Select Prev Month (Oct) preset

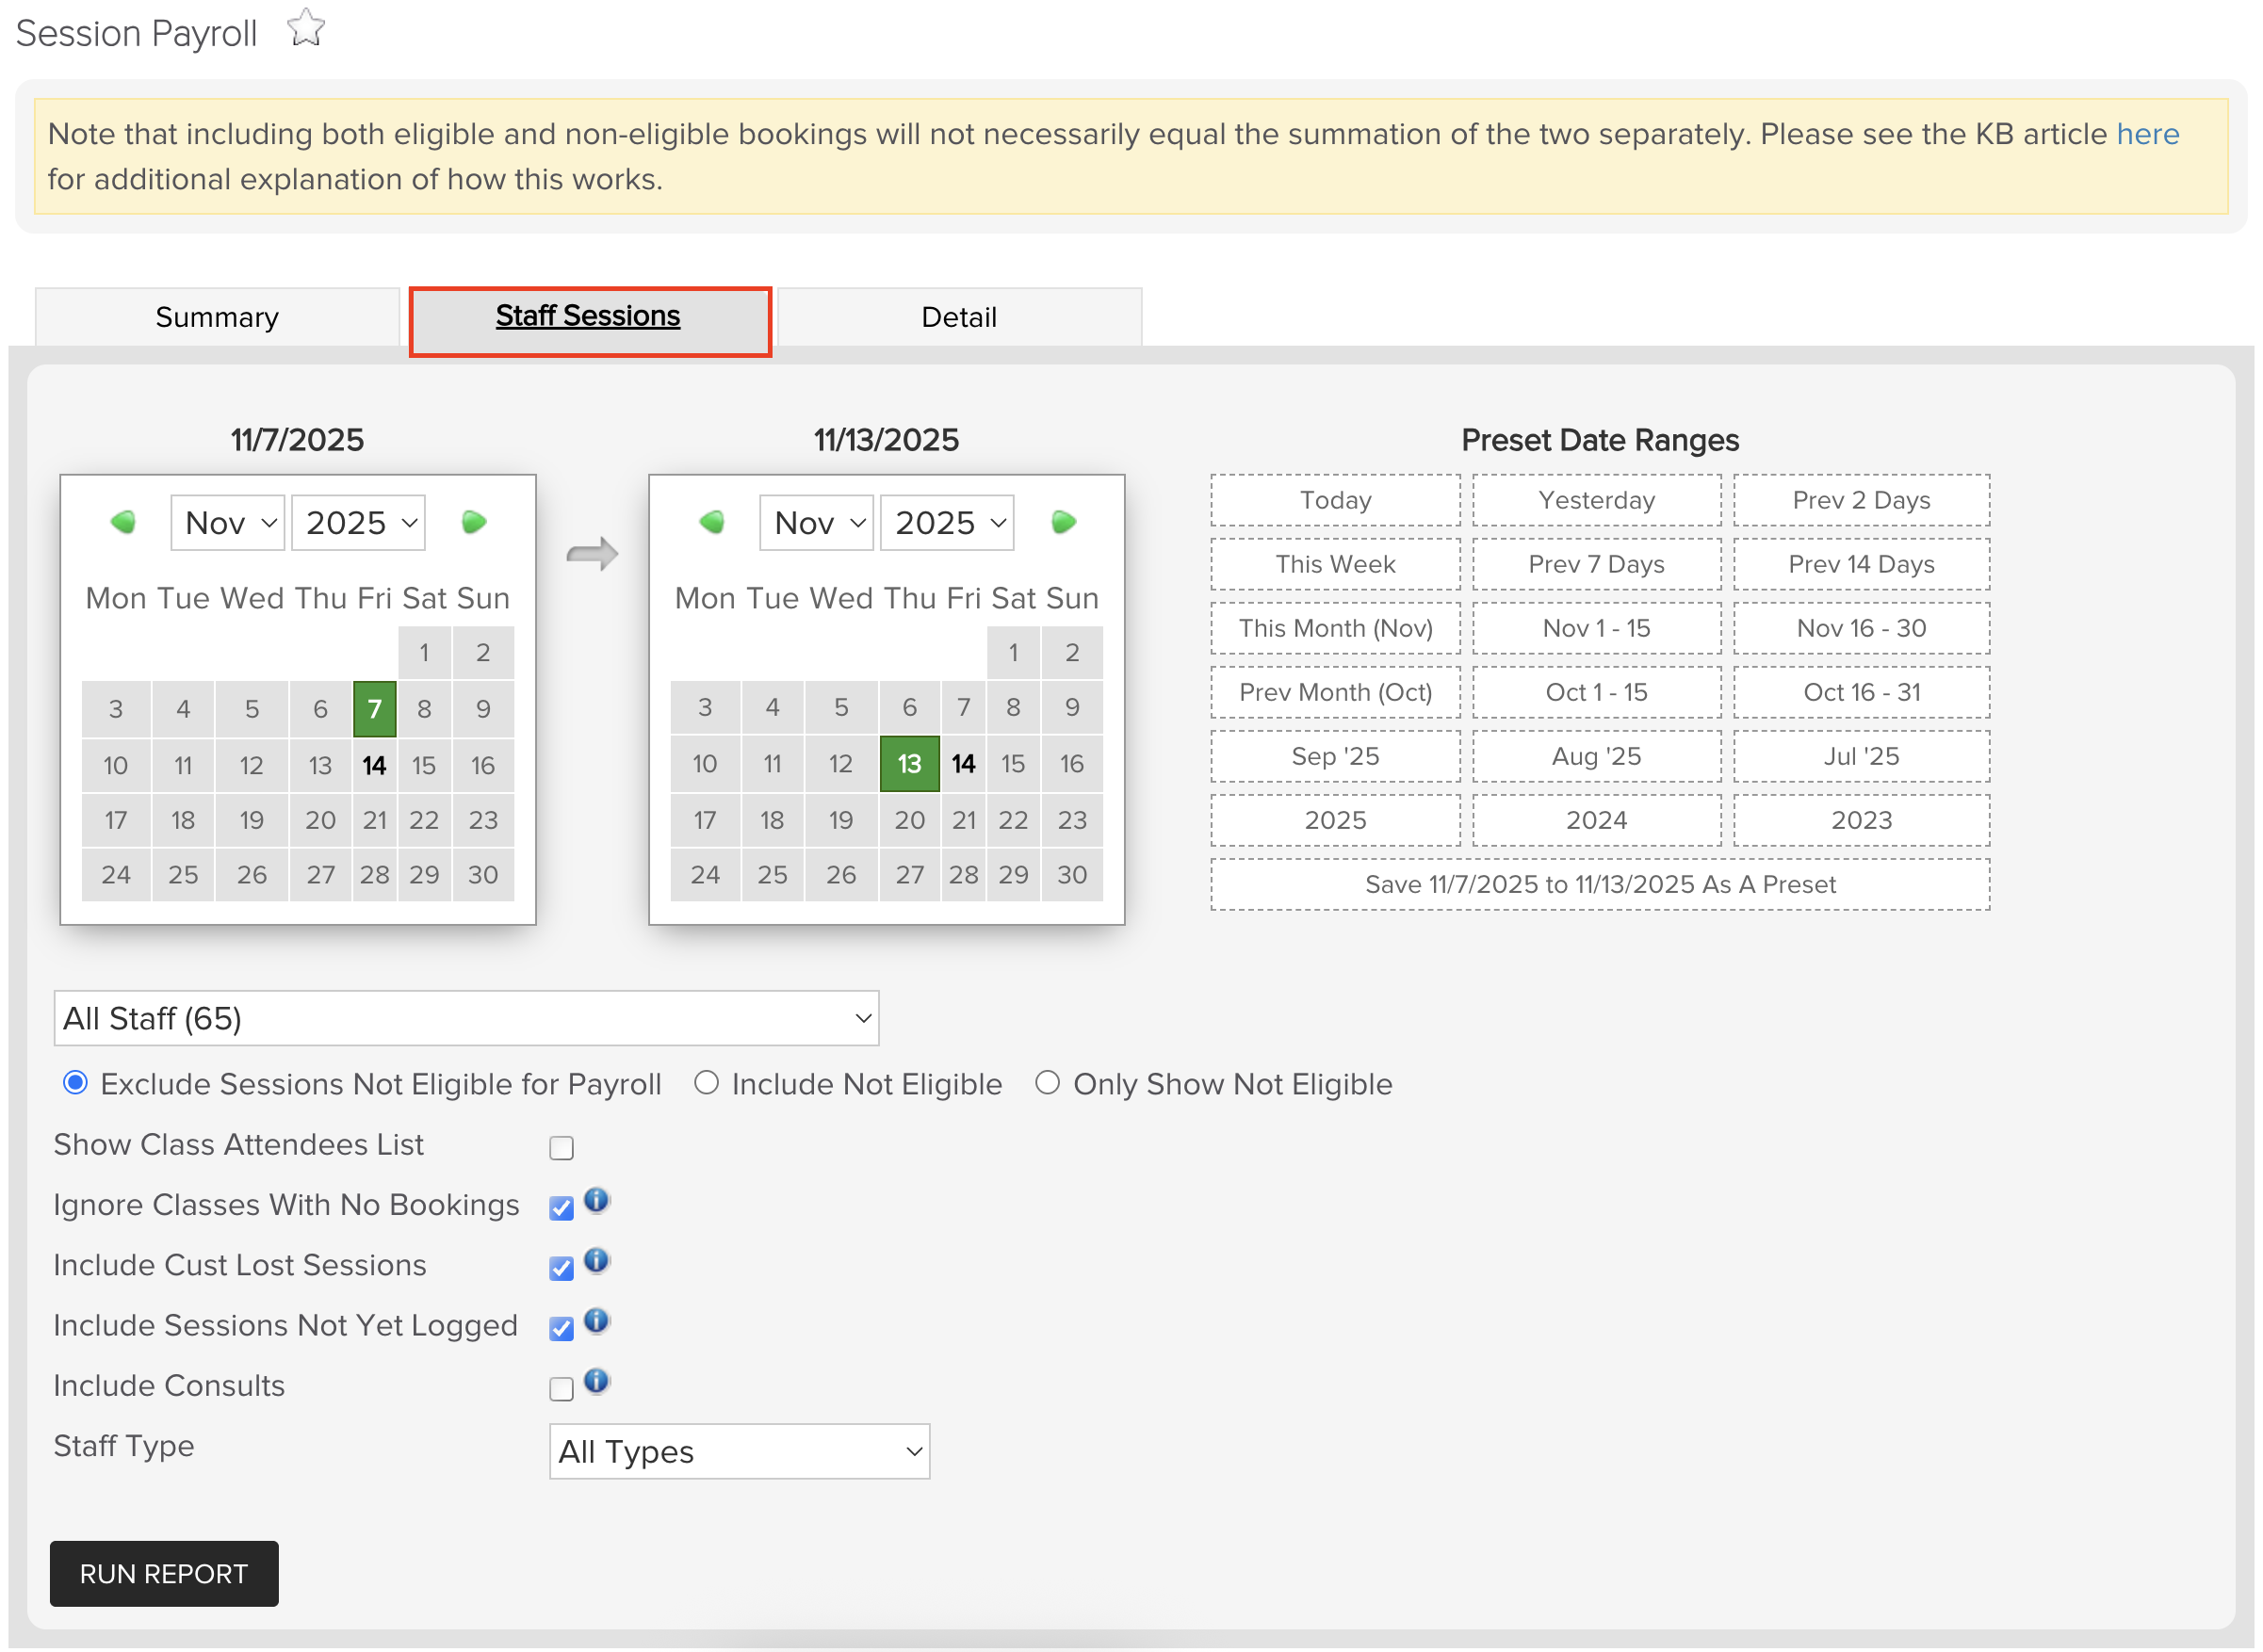click(1336, 692)
